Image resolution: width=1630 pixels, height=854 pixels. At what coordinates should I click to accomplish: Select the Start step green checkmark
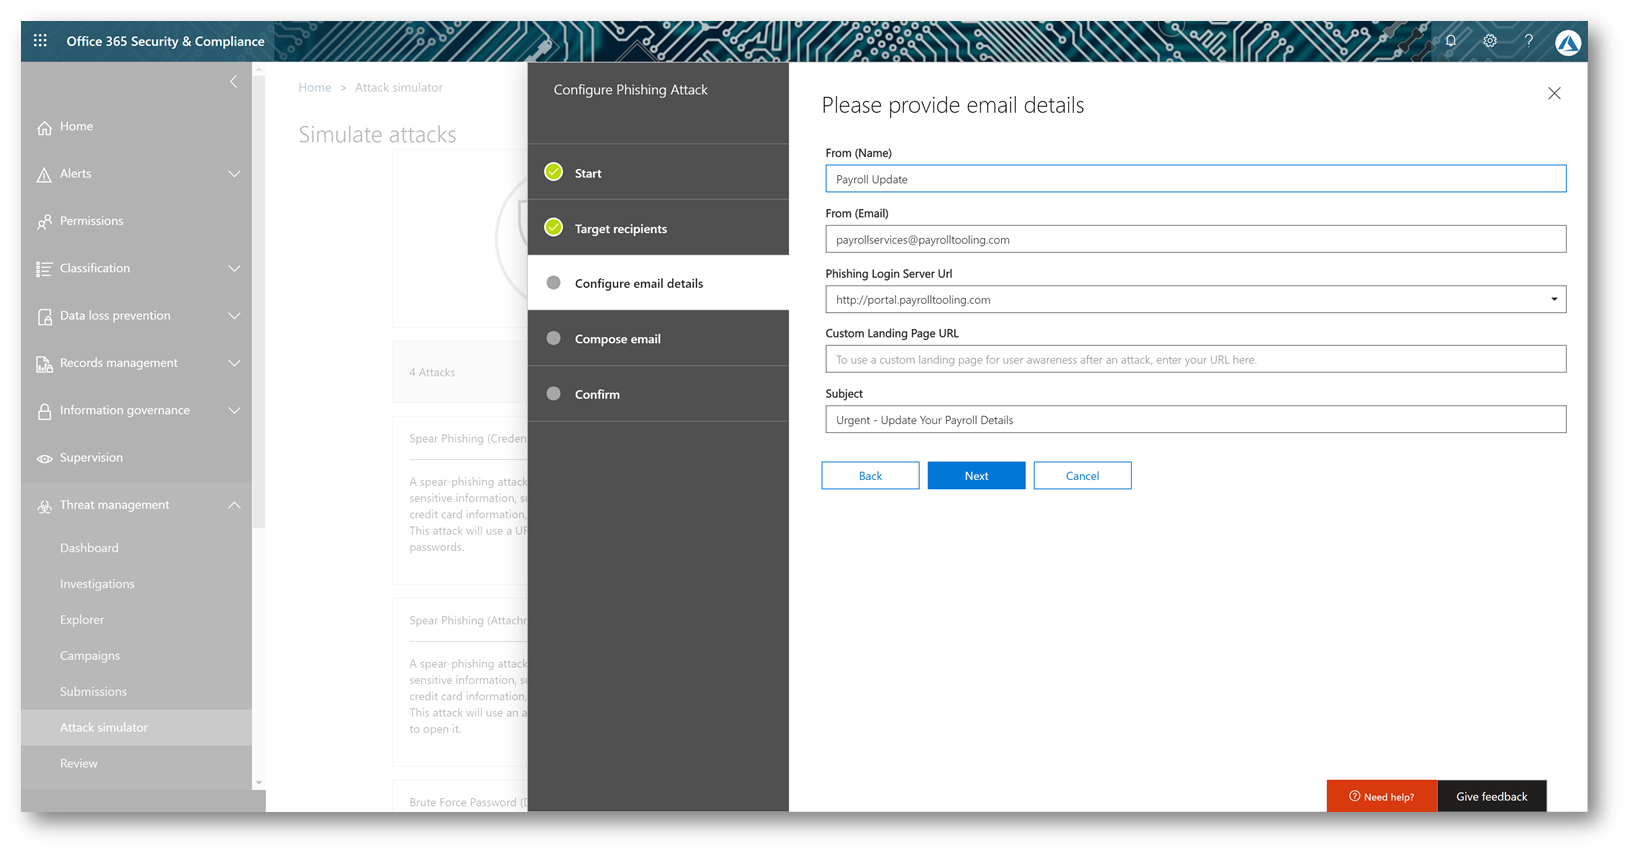click(x=553, y=172)
